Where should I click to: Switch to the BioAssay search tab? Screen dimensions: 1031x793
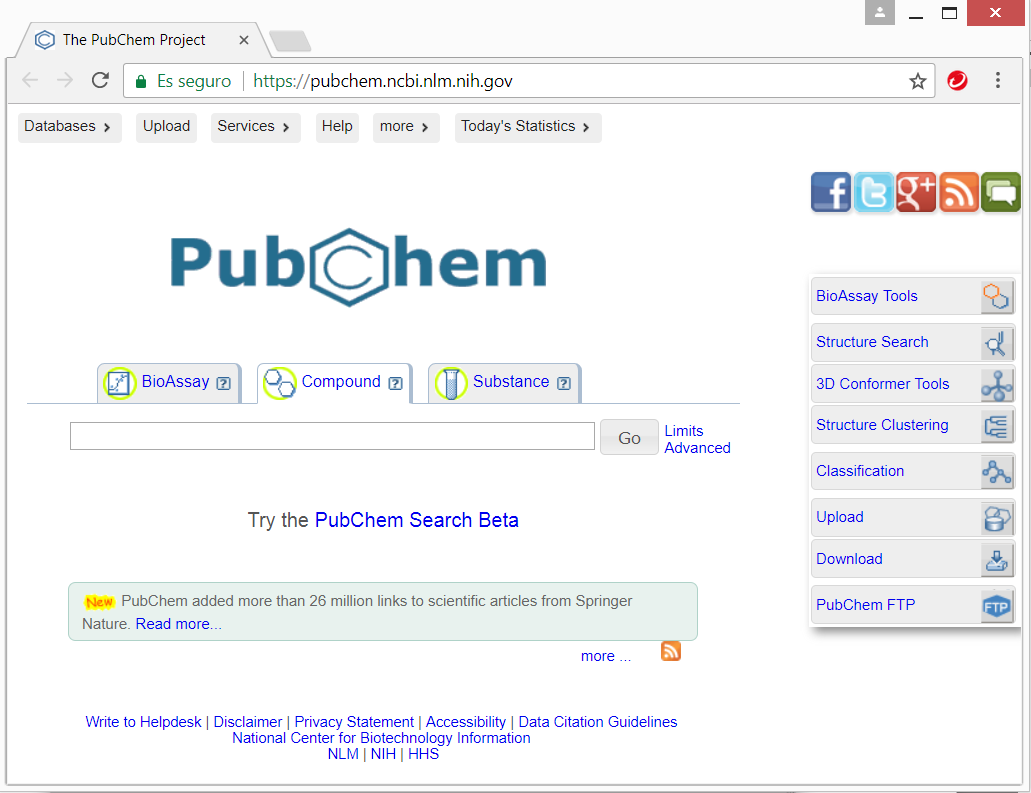tap(170, 383)
